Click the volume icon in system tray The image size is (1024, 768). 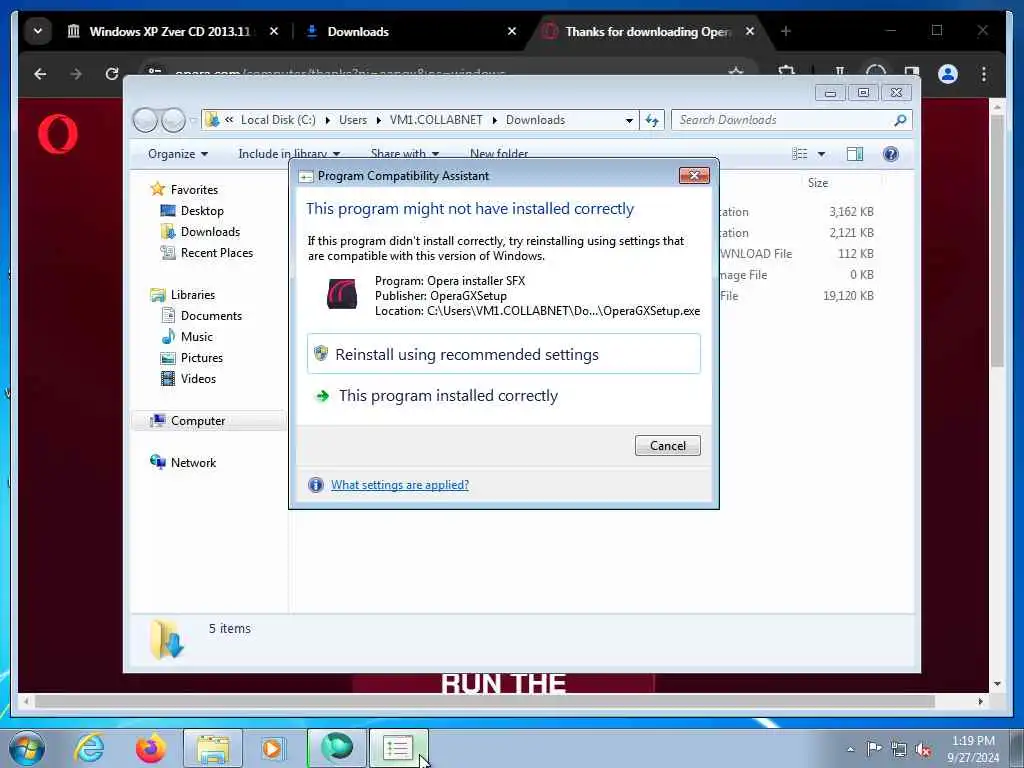(923, 749)
